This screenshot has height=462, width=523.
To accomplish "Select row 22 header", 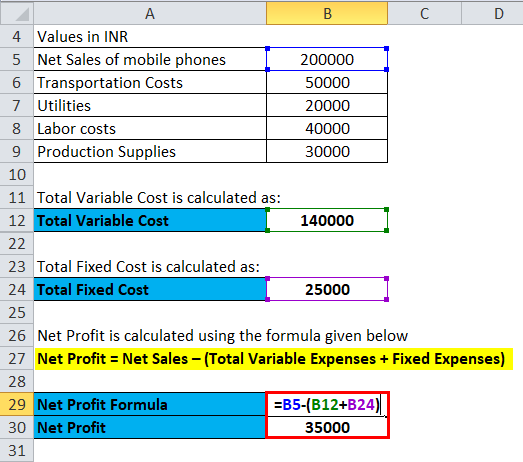I will [17, 244].
